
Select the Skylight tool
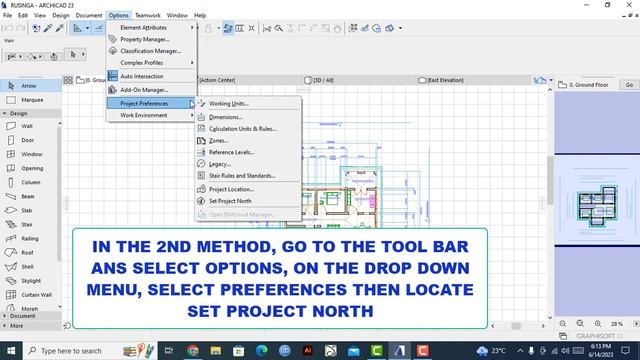(29, 281)
